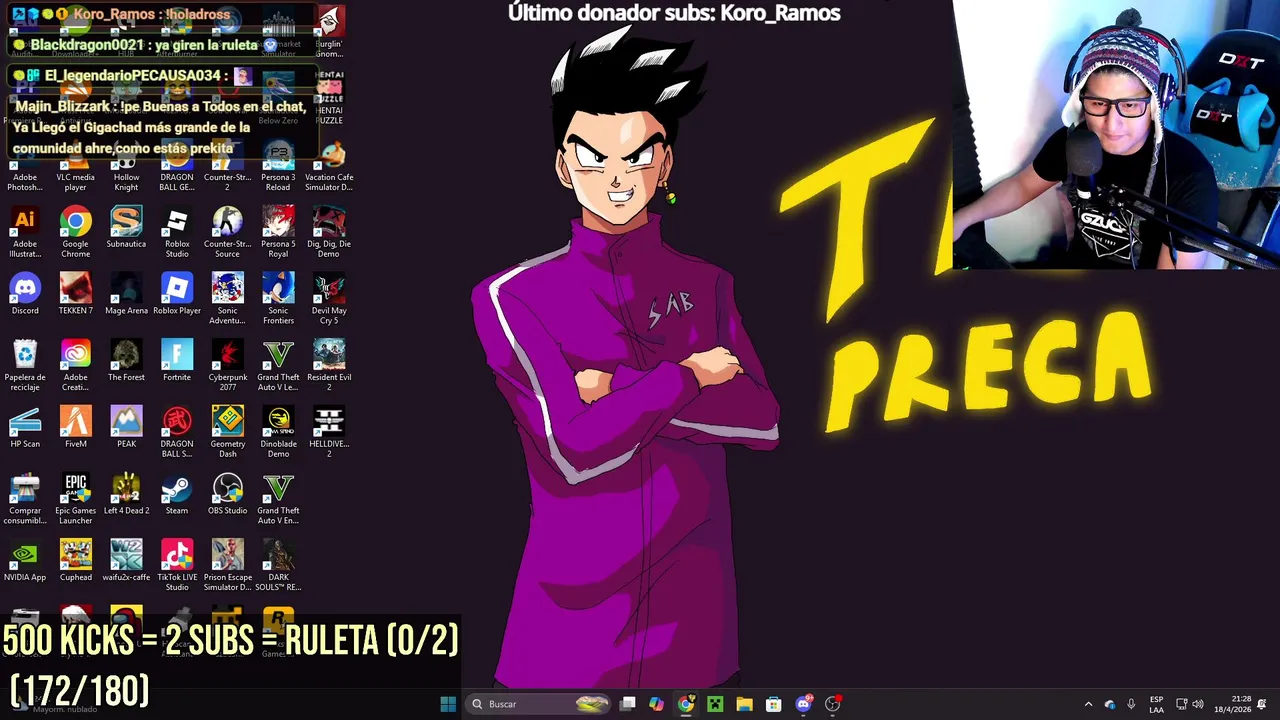This screenshot has width=1280, height=720.
Task: Select the TEKKEN 7 desktop icon
Action: 75,294
